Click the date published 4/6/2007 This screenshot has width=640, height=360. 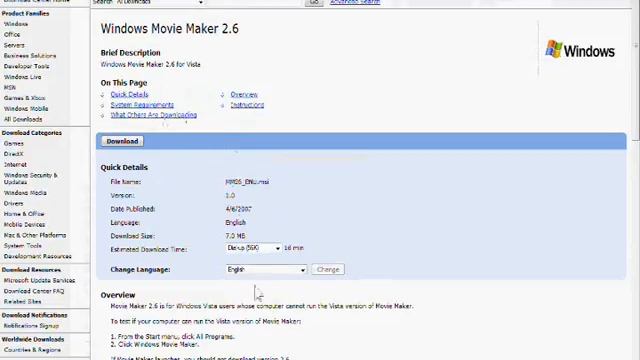(x=238, y=209)
